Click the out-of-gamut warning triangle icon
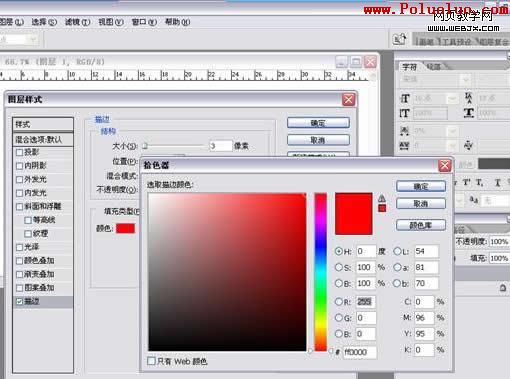This screenshot has width=510, height=379. coord(382,198)
